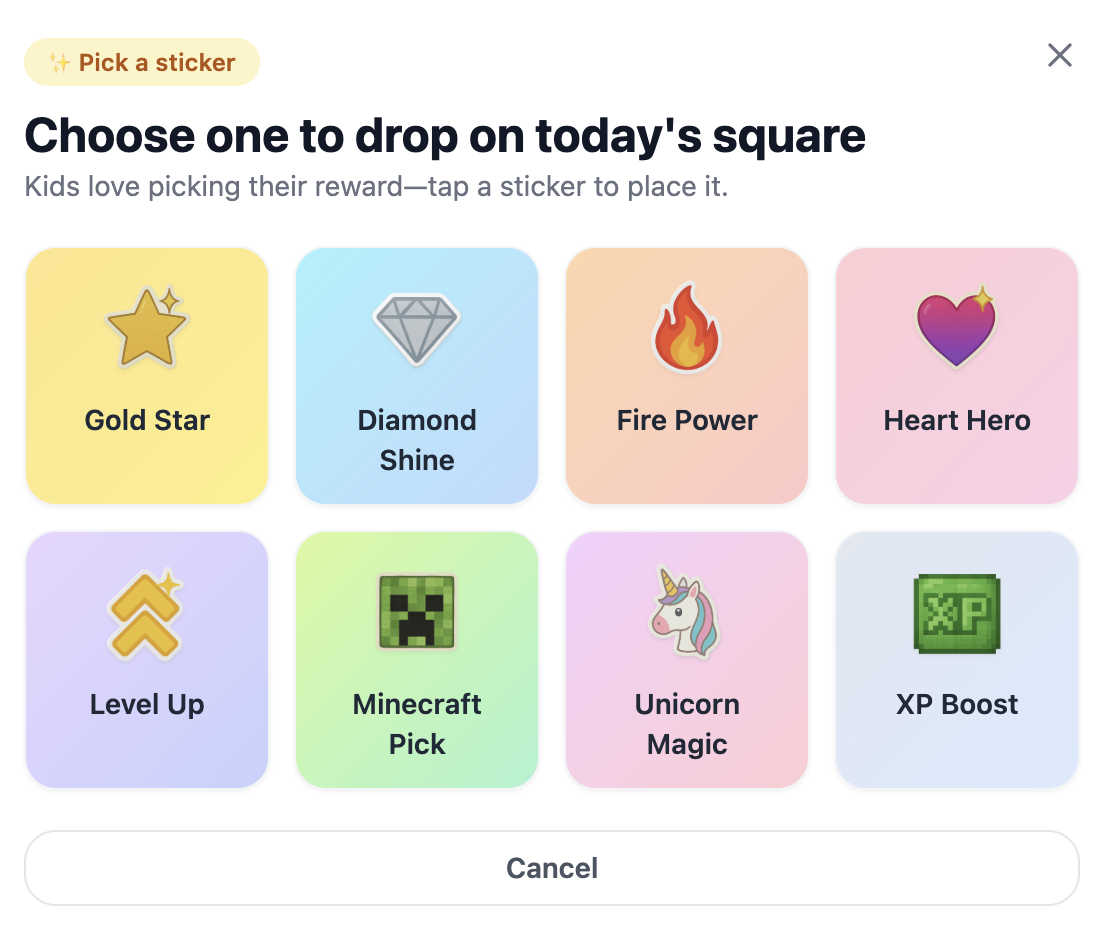Pick the Diamond Shine gem icon
The width and height of the screenshot is (1108, 944).
[x=417, y=328]
